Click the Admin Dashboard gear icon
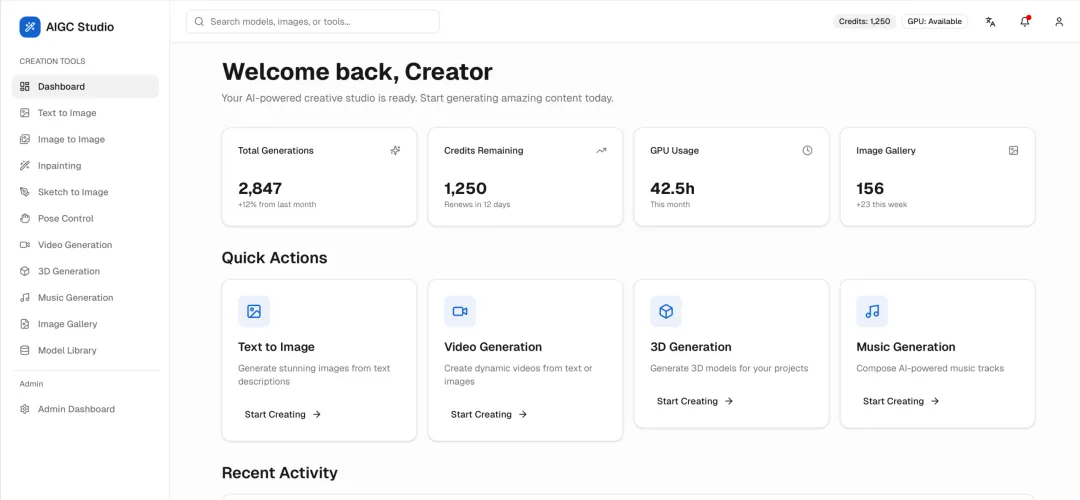 click(x=25, y=409)
